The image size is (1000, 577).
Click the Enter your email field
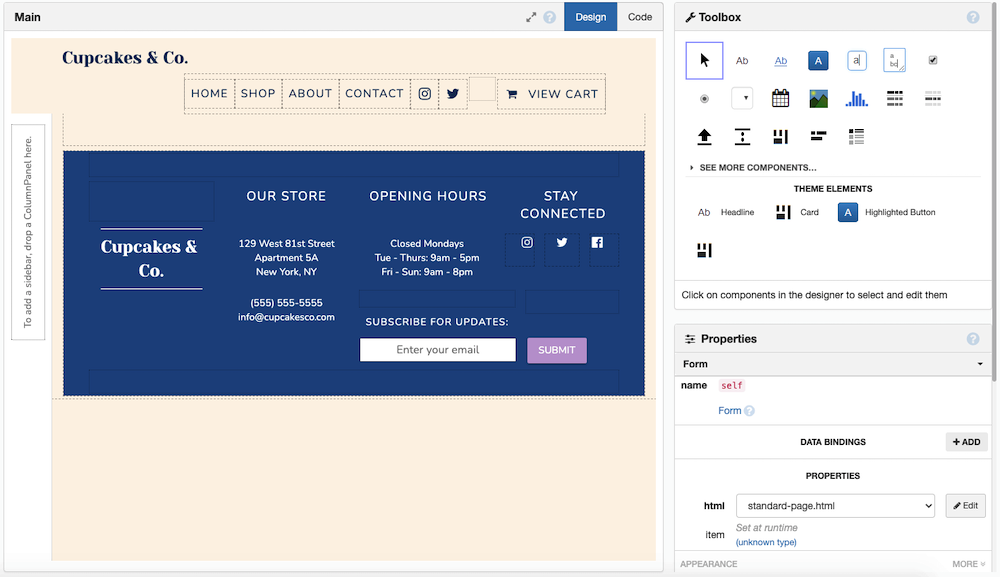(x=438, y=350)
